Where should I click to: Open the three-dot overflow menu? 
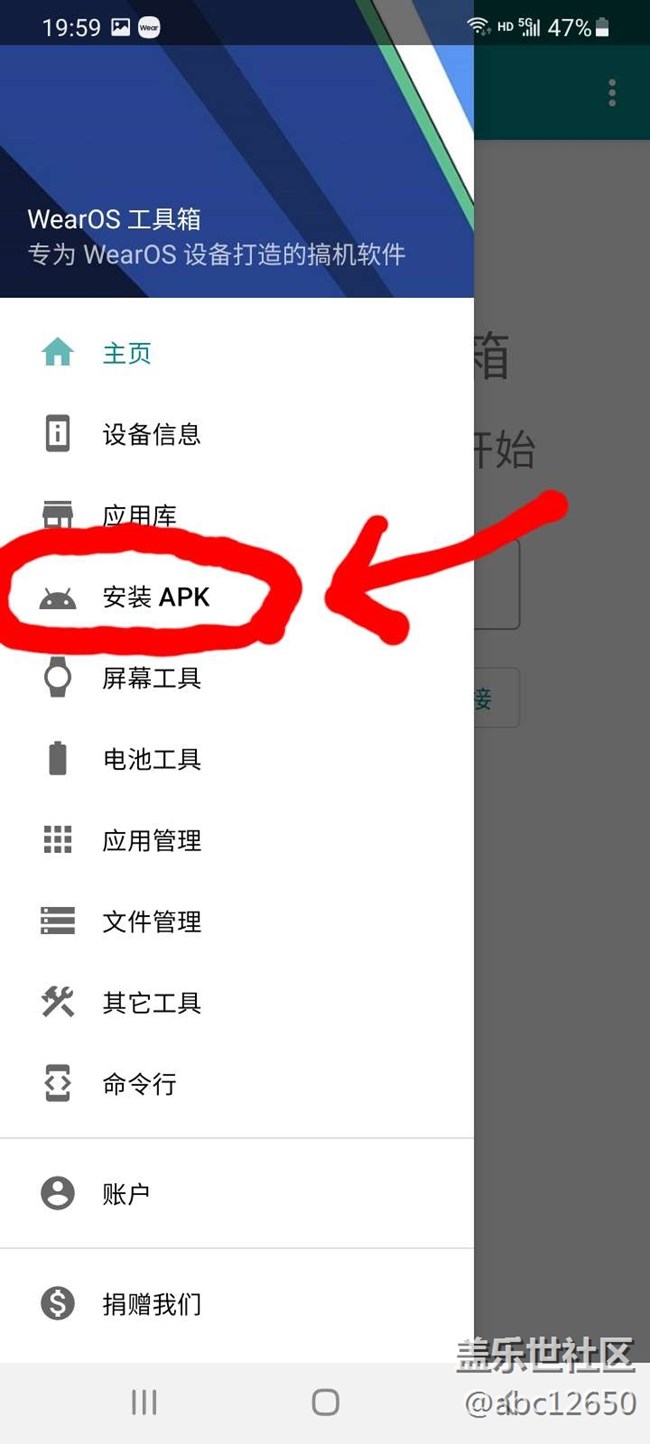coord(612,93)
